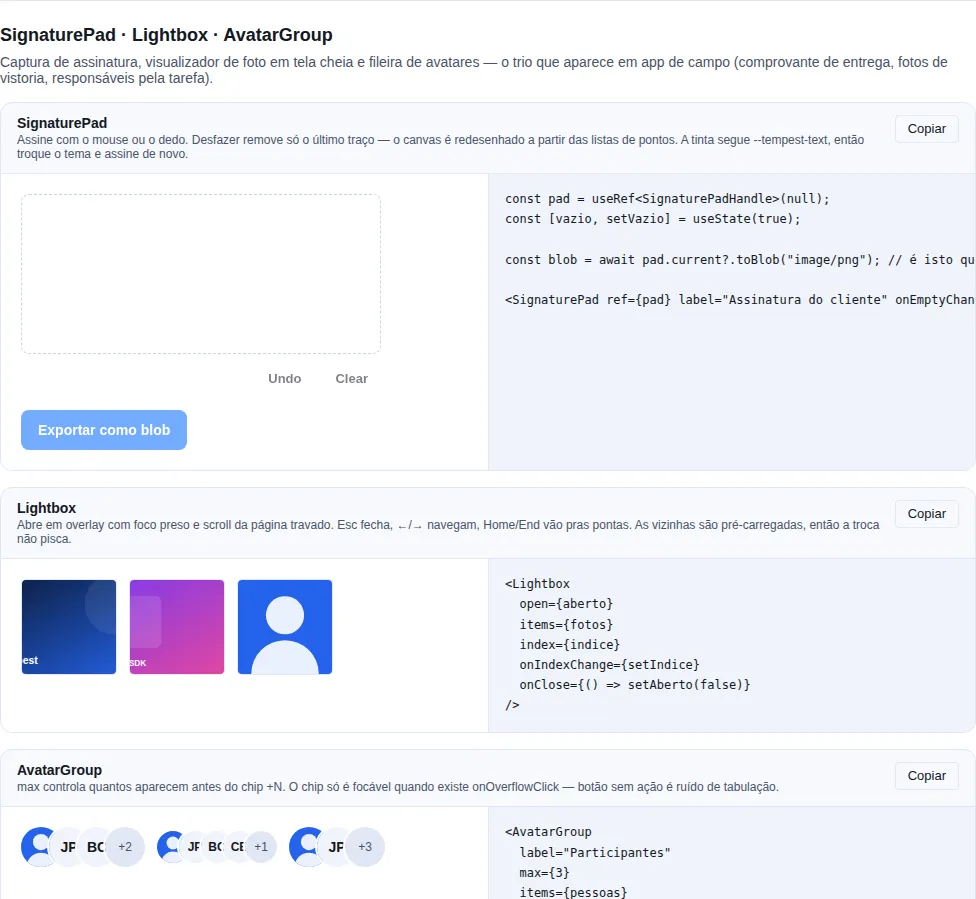The height and width of the screenshot is (899, 976).
Task: Click inside the dashed signature canvas
Action: pyautogui.click(x=200, y=274)
